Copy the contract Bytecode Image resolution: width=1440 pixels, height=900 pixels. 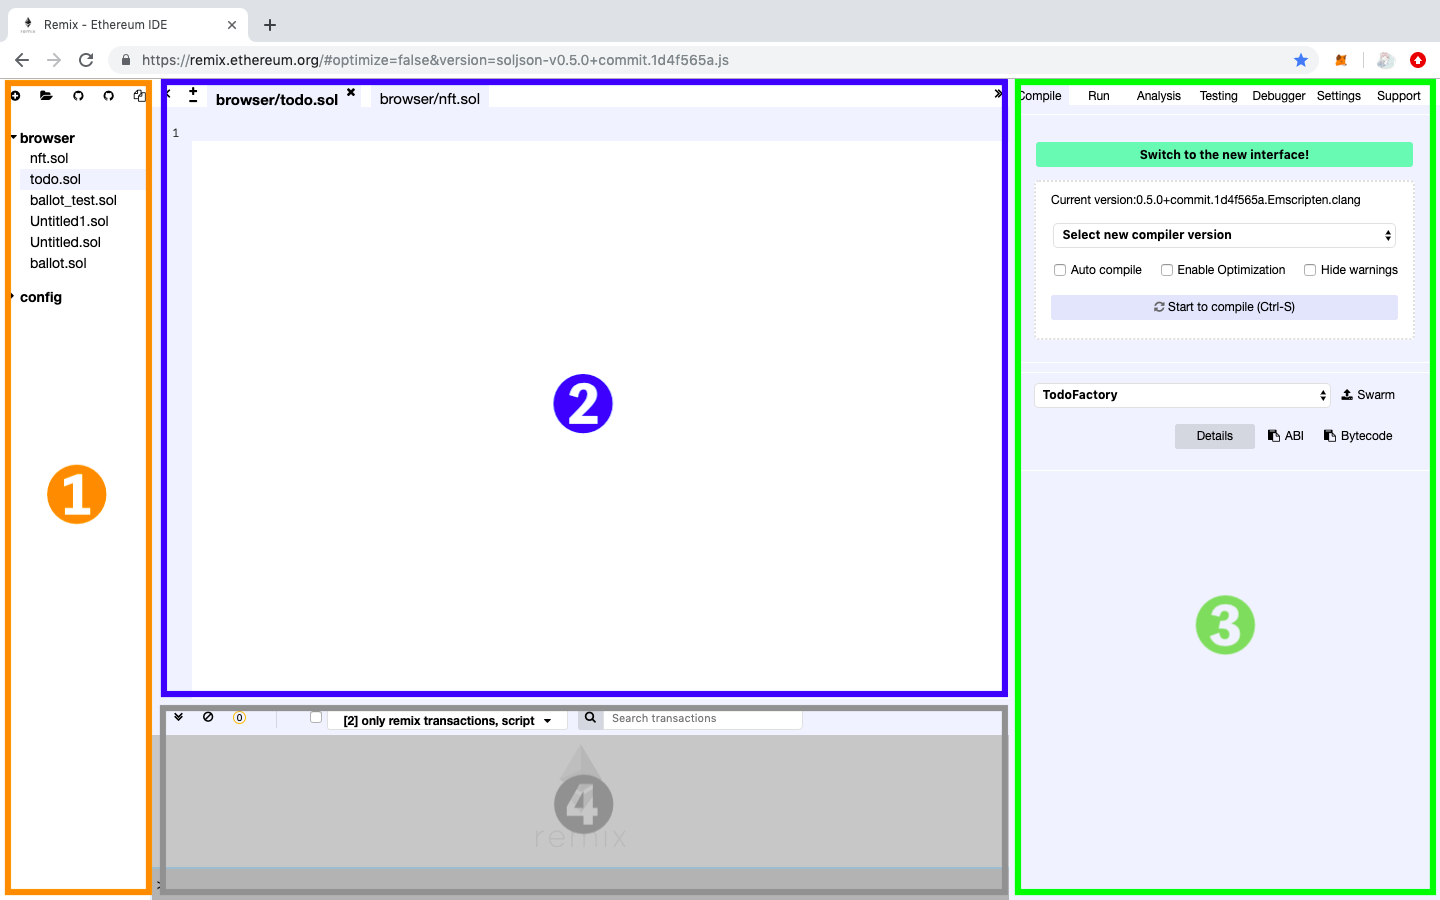coord(1358,435)
